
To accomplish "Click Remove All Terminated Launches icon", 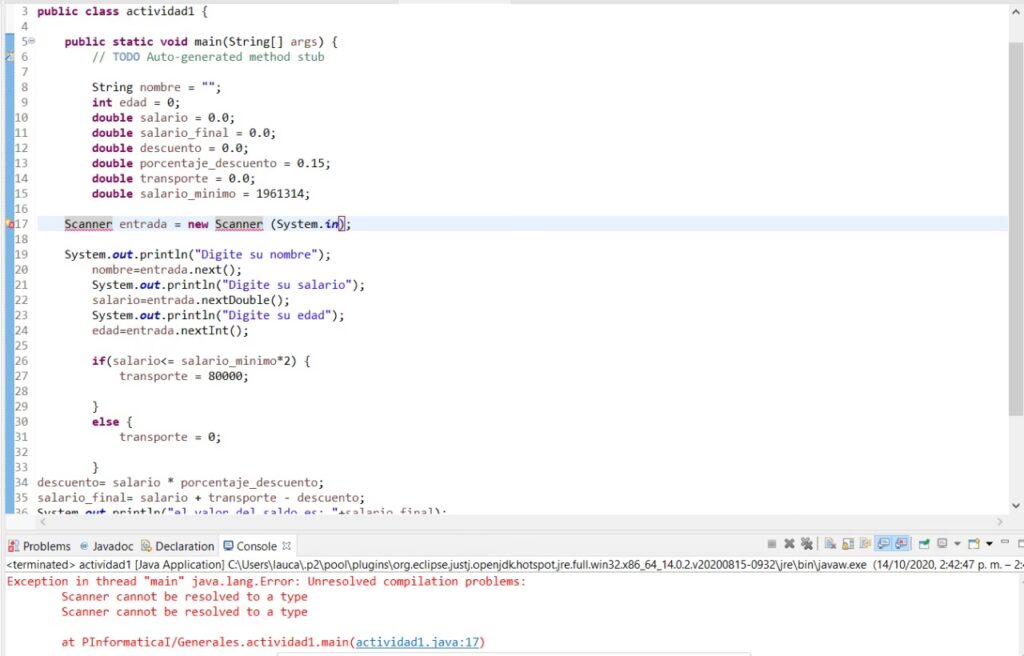I will tap(807, 544).
